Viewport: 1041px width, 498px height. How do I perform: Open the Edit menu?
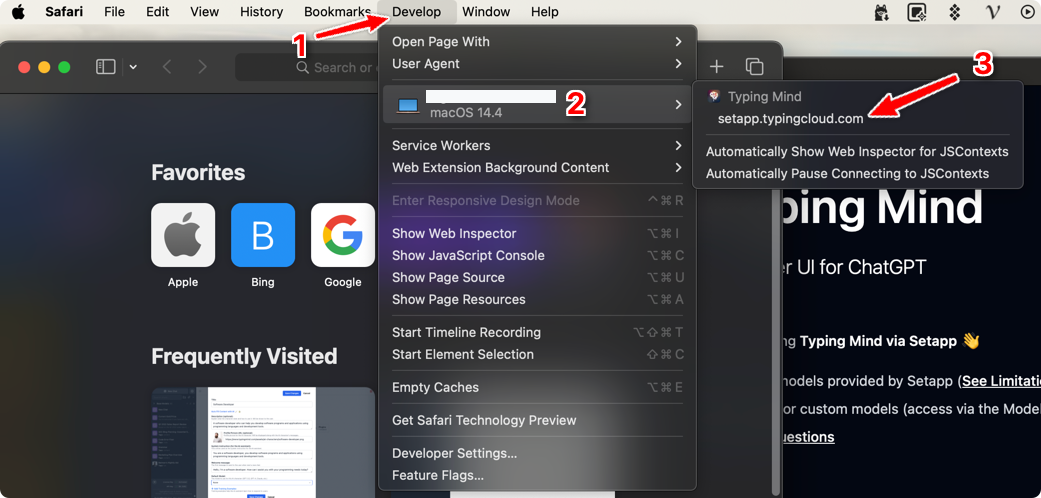point(157,12)
